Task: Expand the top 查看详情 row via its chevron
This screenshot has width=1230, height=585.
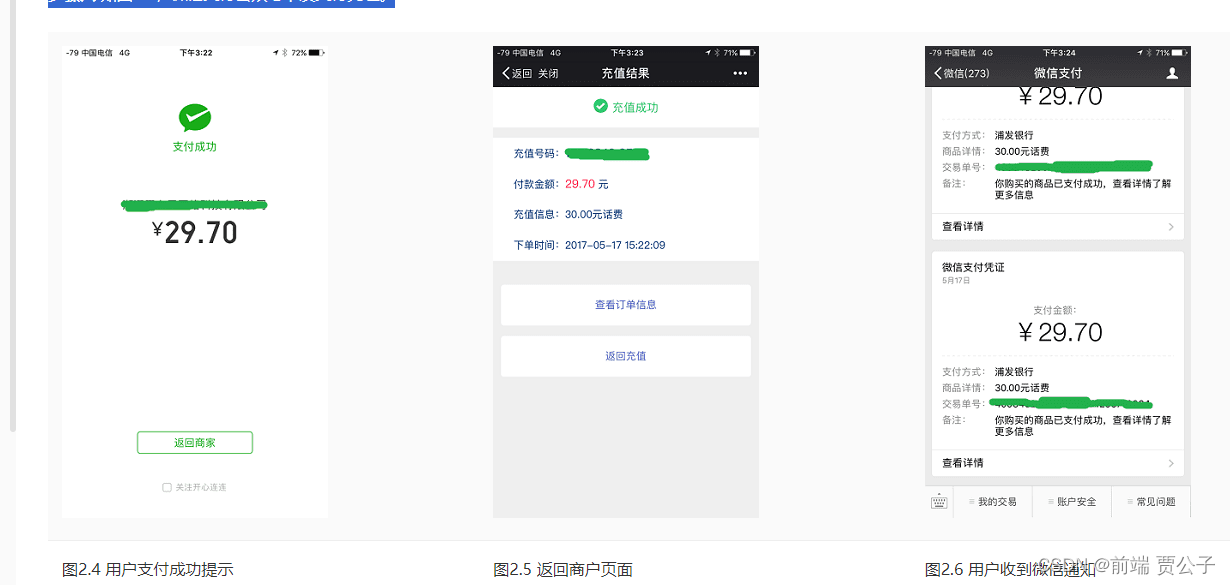Action: (x=1172, y=226)
